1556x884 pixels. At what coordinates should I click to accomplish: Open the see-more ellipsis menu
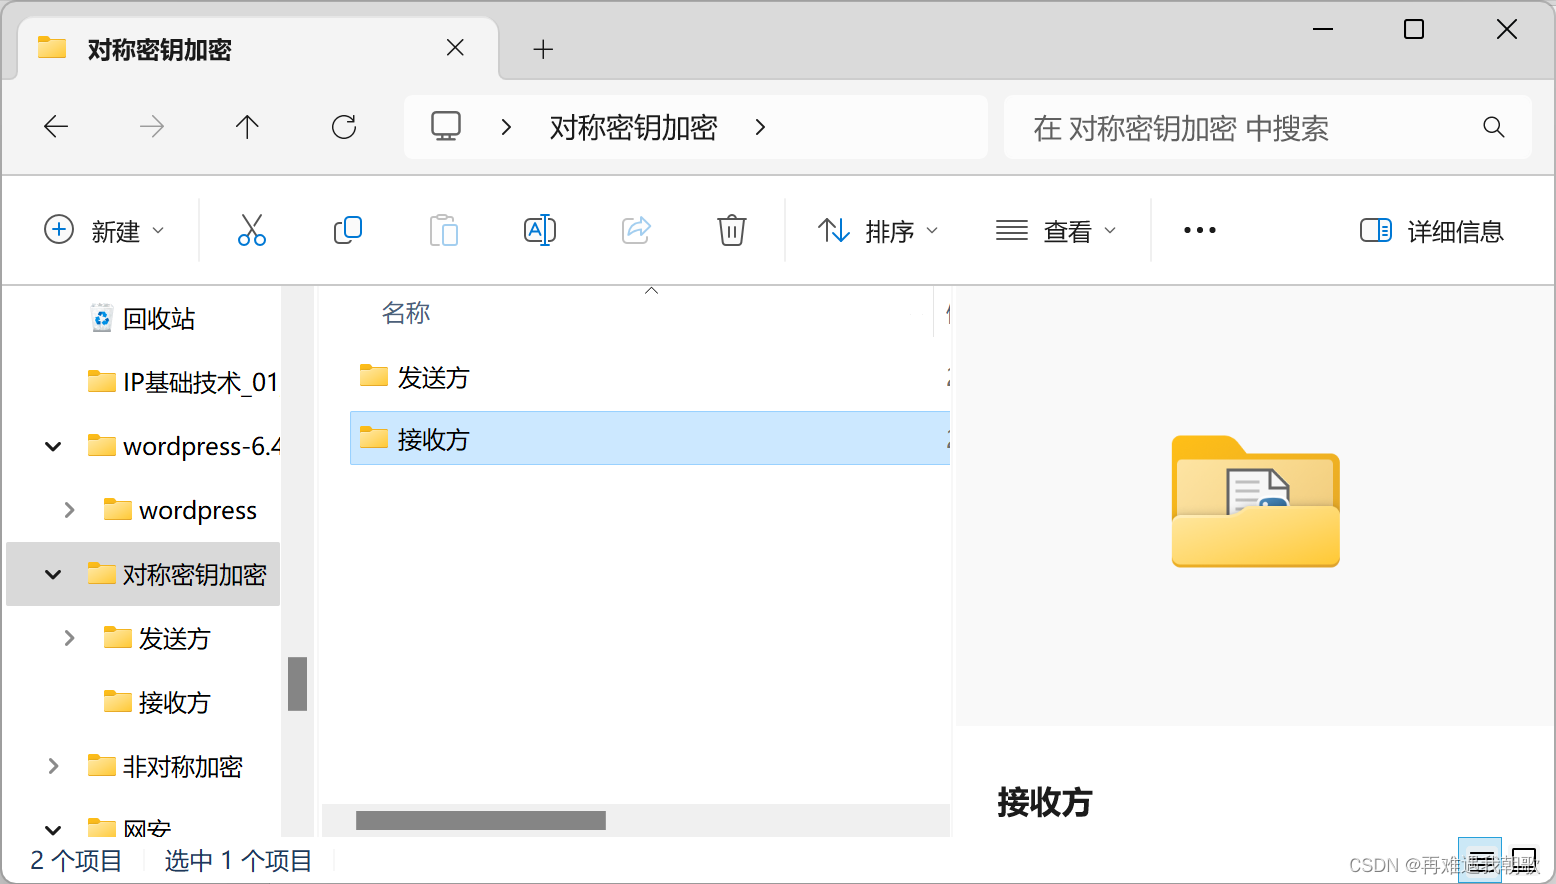[x=1198, y=230]
